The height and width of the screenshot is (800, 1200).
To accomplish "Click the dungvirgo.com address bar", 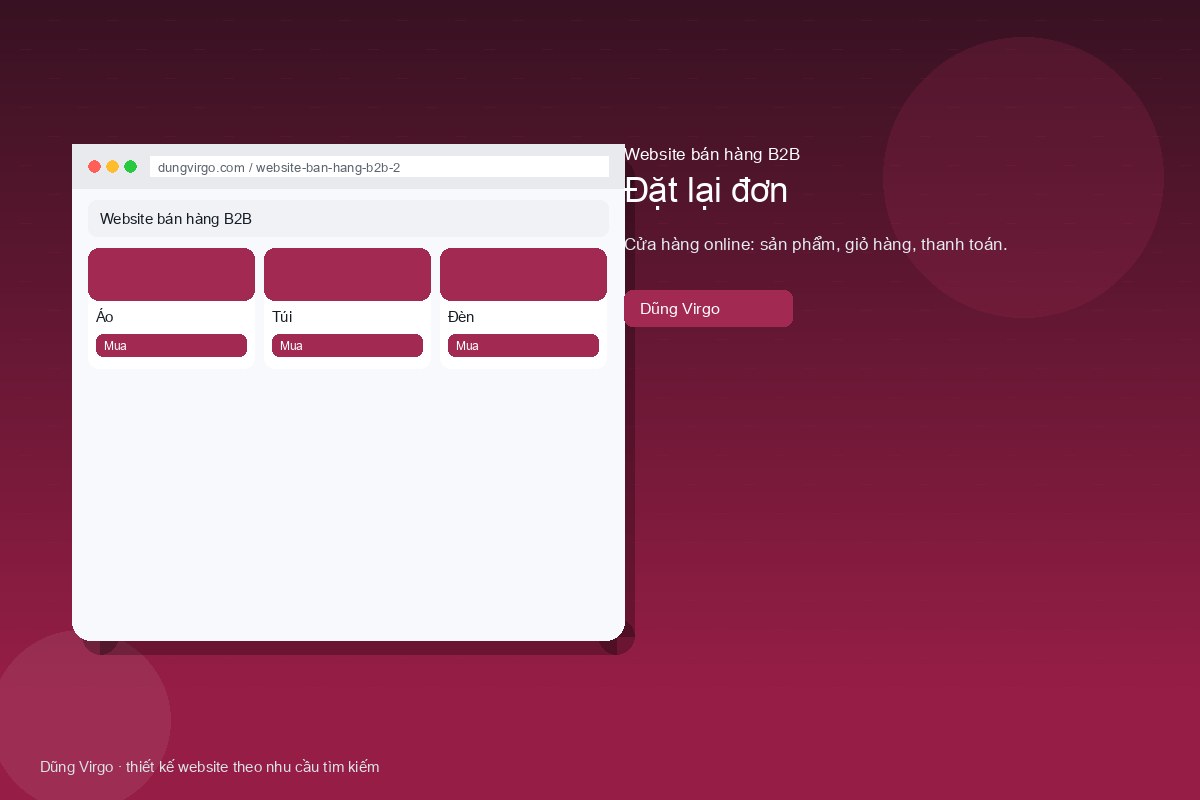I will 379,167.
